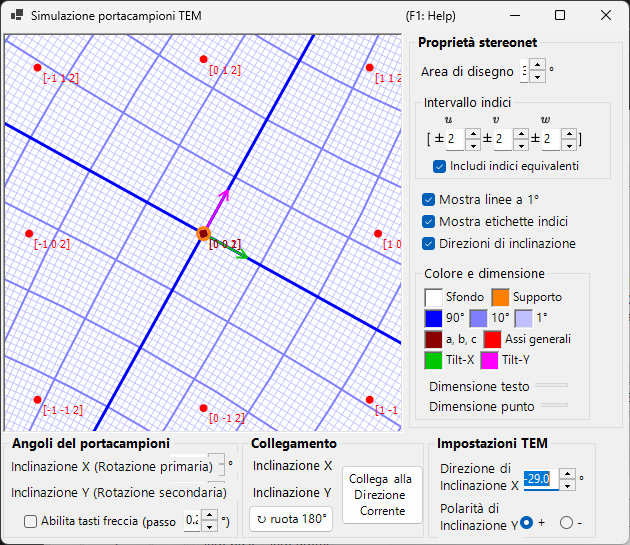Image resolution: width=630 pixels, height=545 pixels.
Task: Click the Dimensione testo slider
Action: click(x=552, y=385)
